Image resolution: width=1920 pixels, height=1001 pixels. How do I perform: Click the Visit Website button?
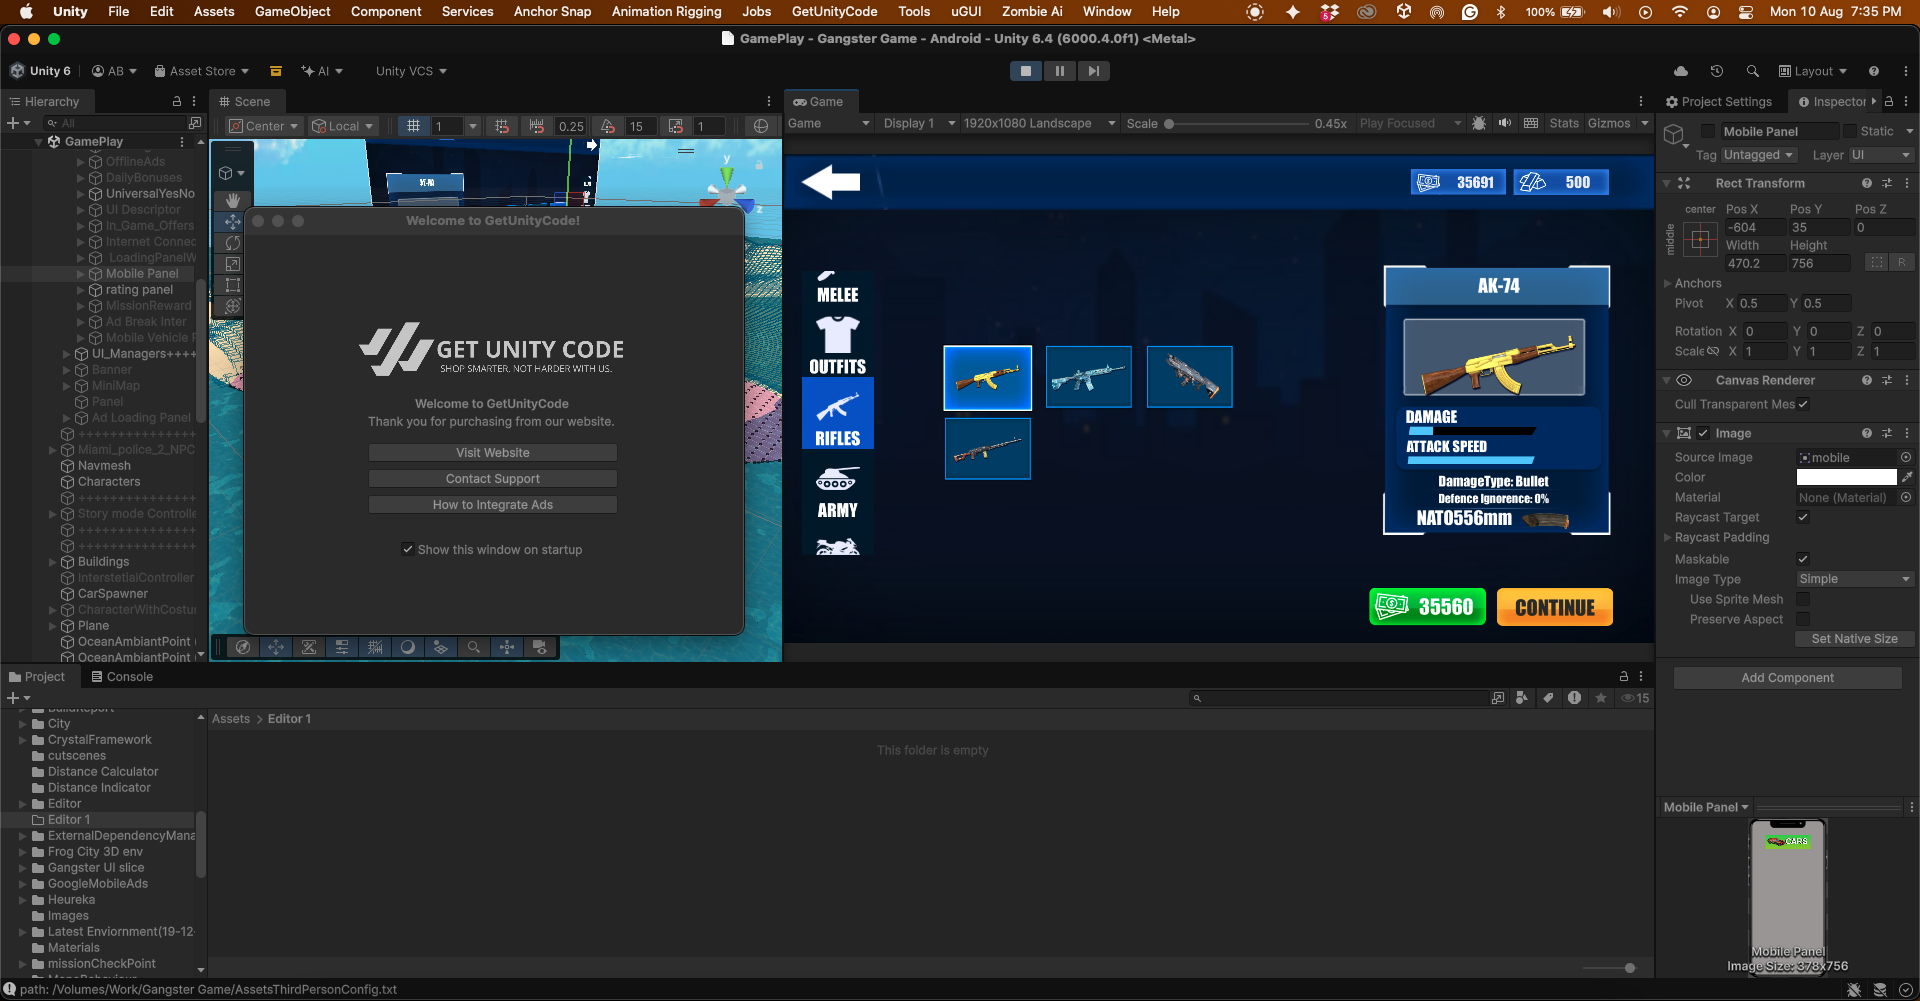coord(493,453)
